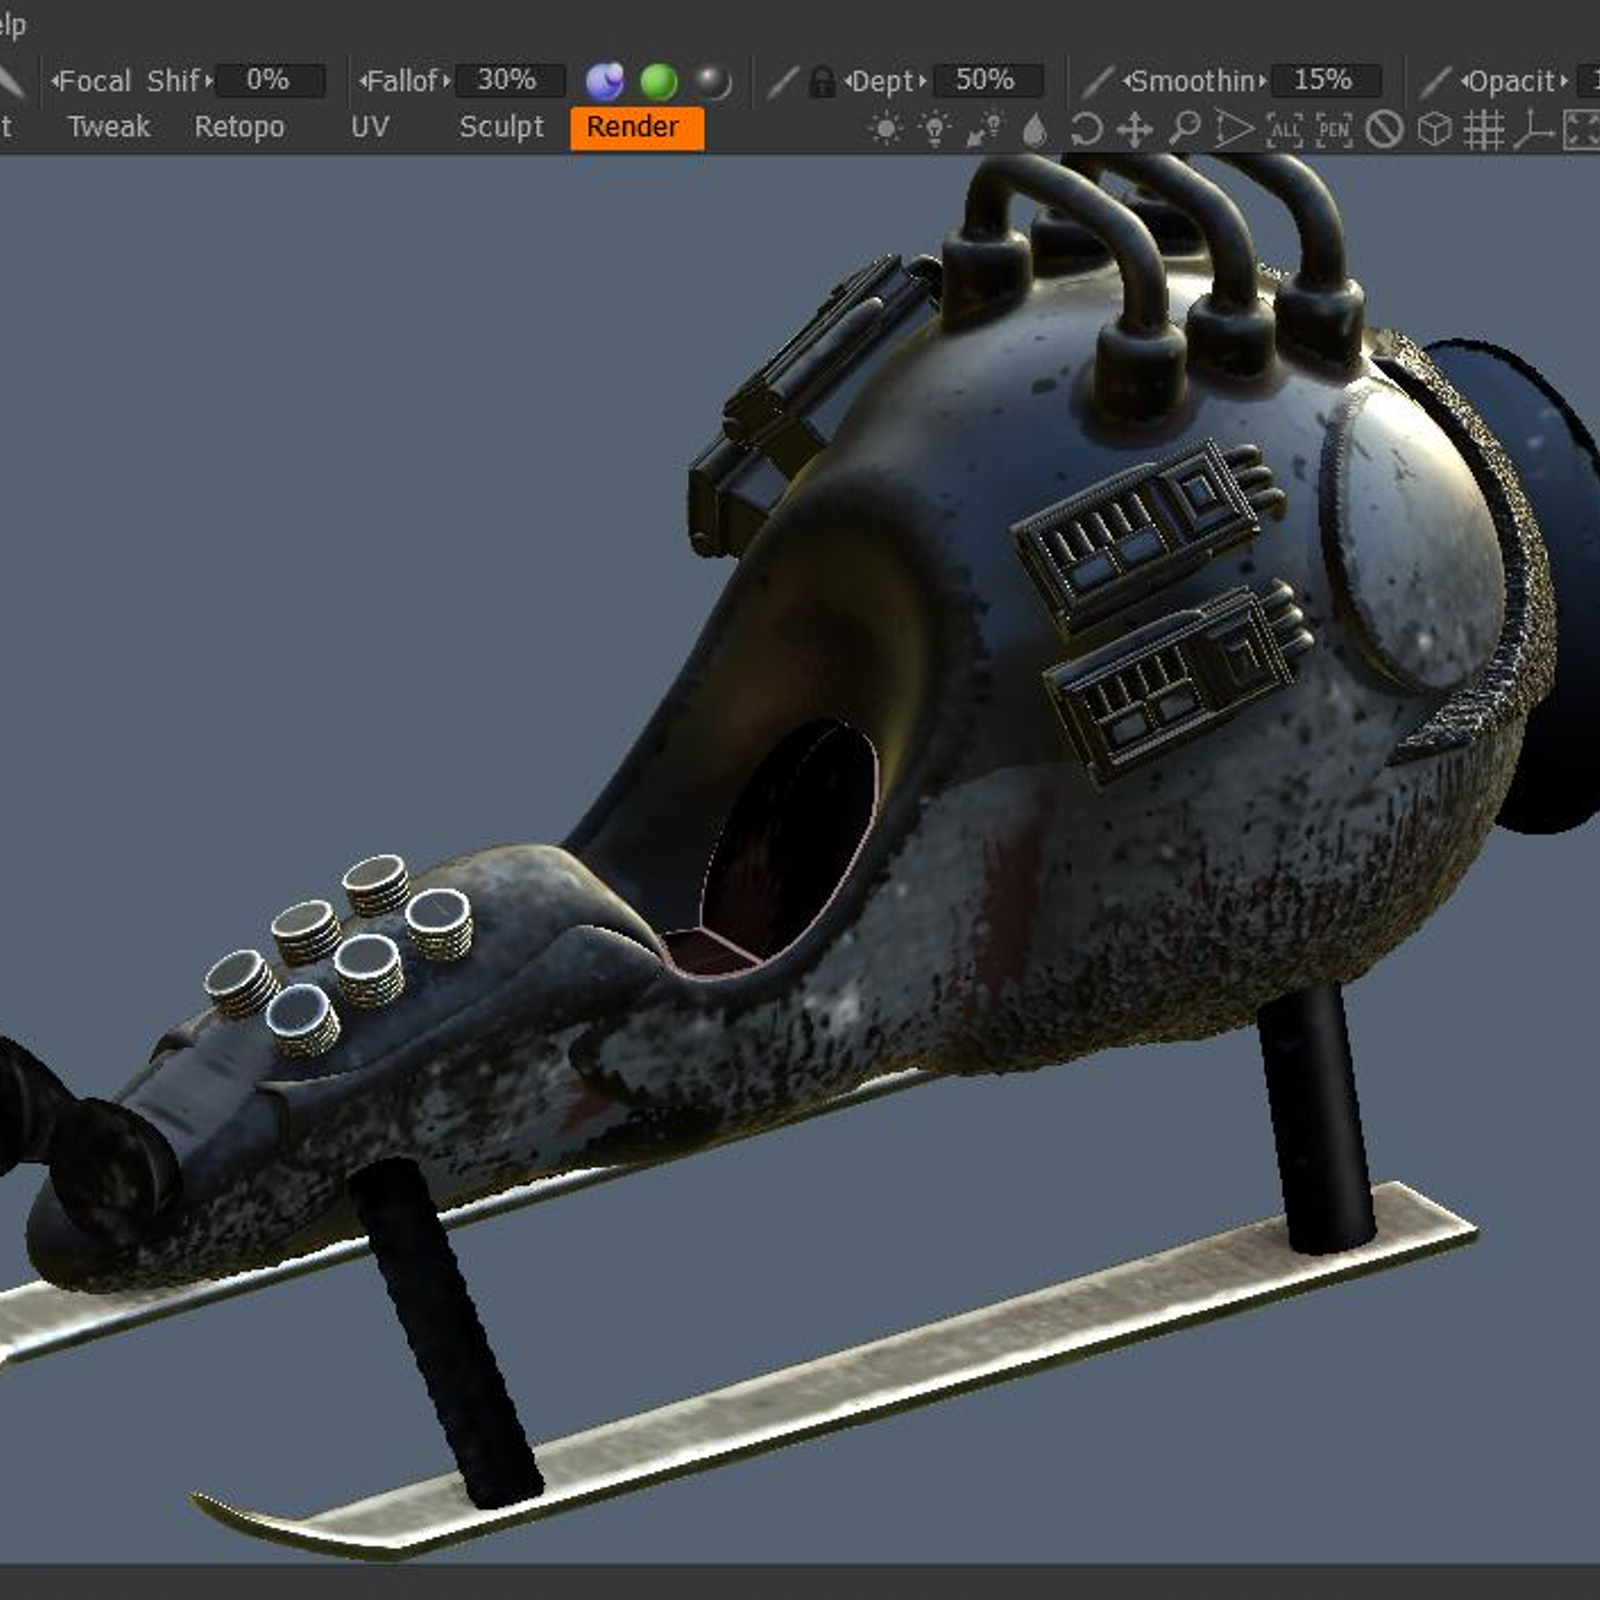Click the Falloff 30% value field
Screen dimensions: 1600x1600
tap(509, 80)
